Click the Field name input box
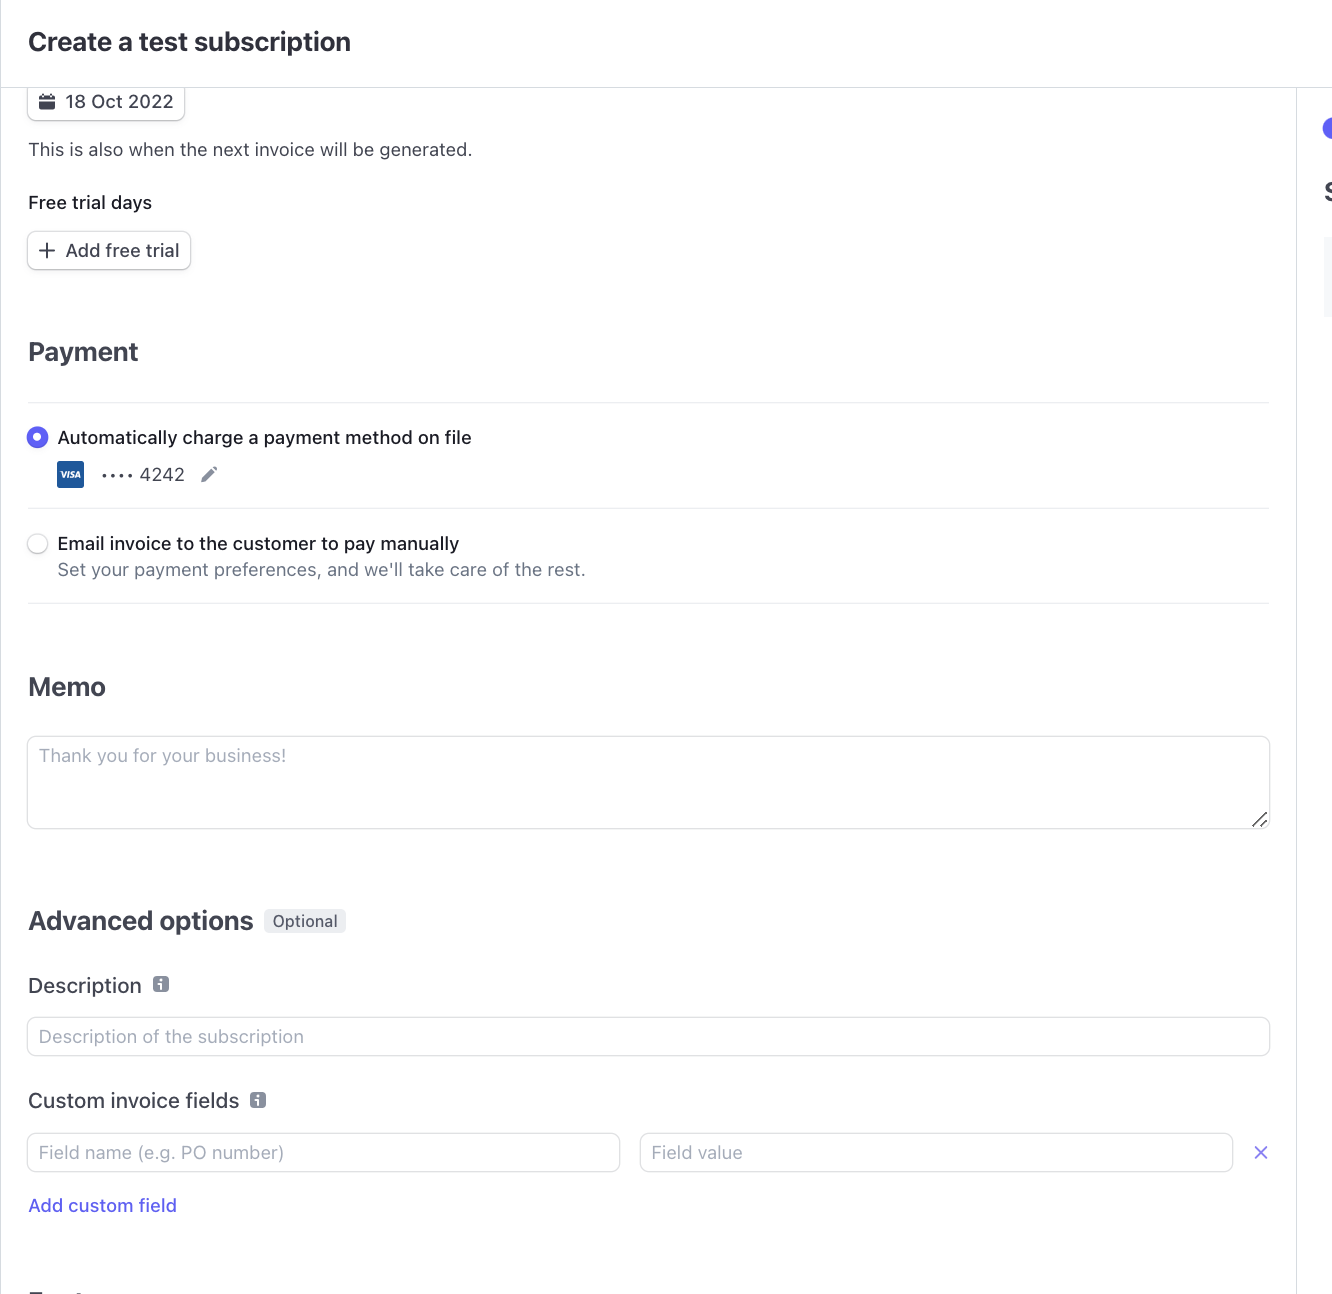 (323, 1152)
